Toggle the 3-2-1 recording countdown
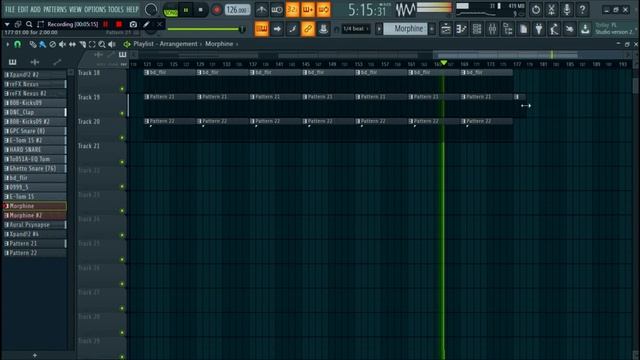640x360 pixels. [292, 9]
